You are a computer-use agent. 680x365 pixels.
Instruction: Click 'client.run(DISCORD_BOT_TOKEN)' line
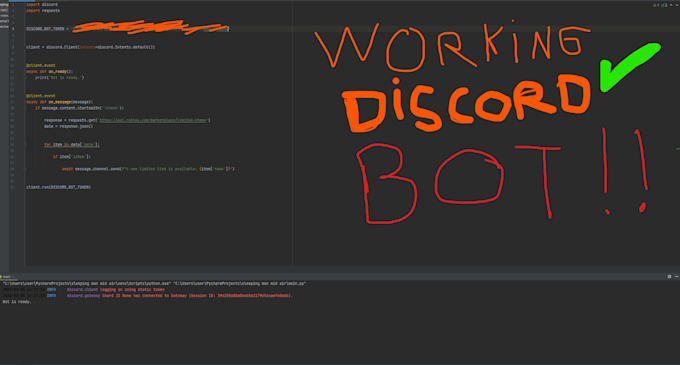tap(59, 187)
